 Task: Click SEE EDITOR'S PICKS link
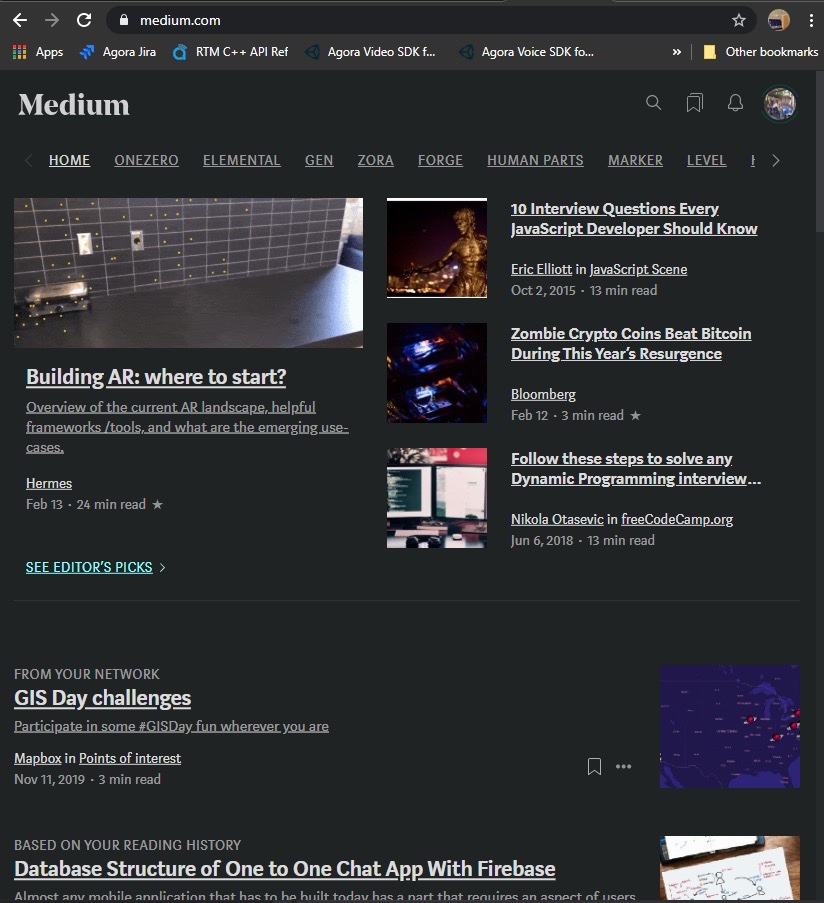tap(89, 567)
